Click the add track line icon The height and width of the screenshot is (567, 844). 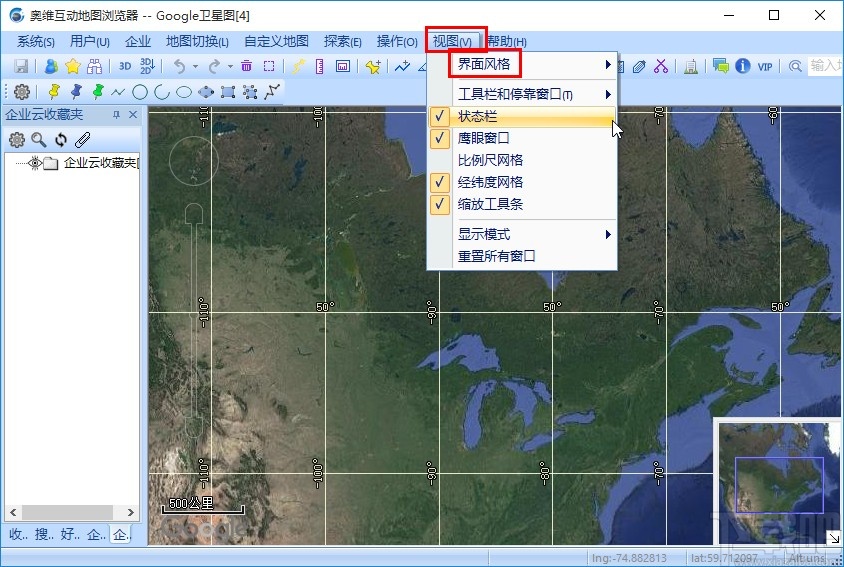[402, 66]
